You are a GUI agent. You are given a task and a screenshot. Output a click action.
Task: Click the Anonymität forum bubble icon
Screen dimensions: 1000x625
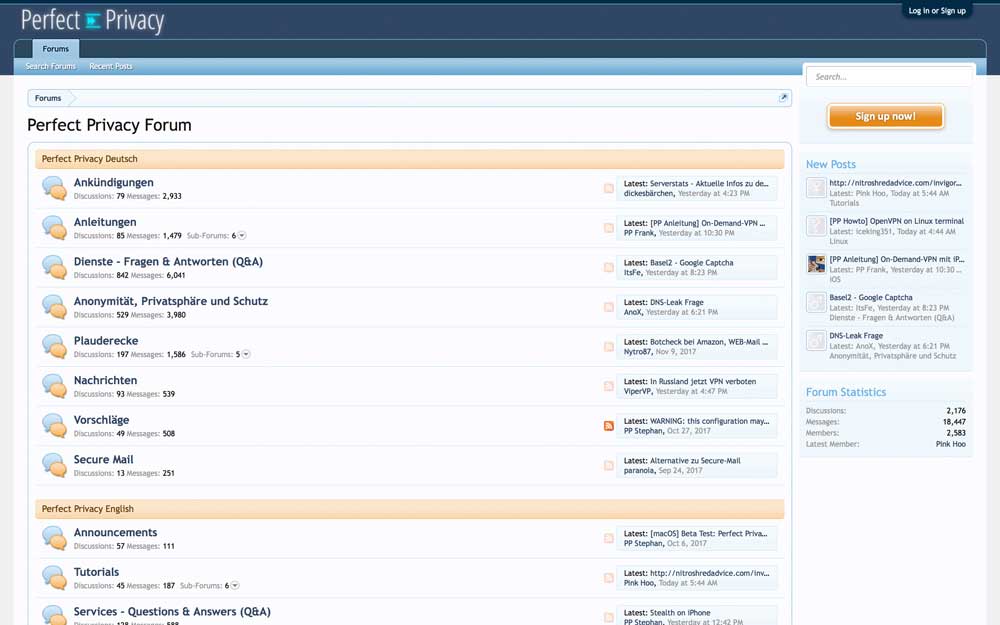54,307
